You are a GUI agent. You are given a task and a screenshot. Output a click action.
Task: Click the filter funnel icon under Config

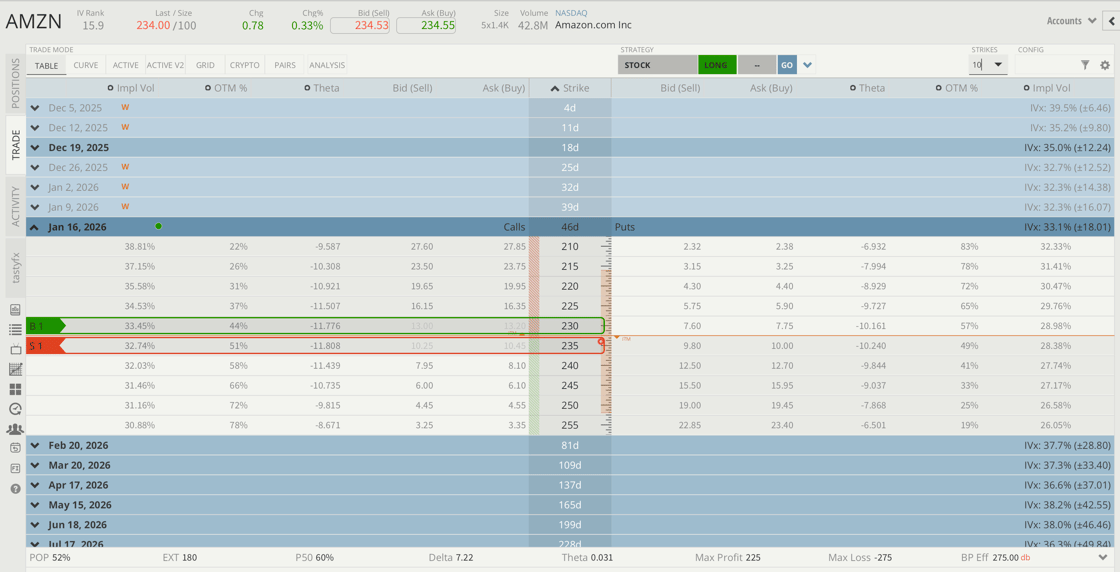click(1085, 65)
